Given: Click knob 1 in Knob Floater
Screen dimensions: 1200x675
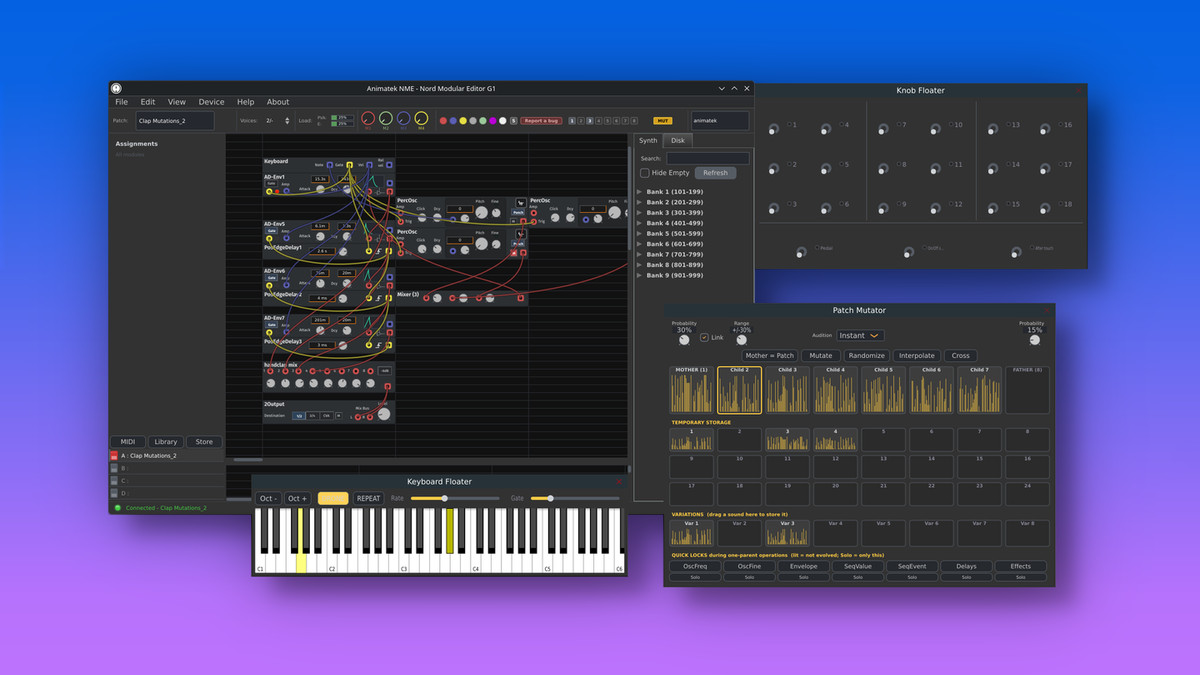Looking at the screenshot, I should [x=773, y=129].
